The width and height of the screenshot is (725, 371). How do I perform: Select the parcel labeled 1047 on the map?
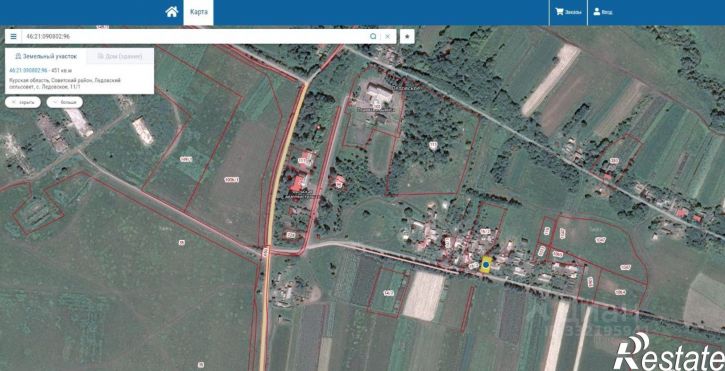coord(600,240)
